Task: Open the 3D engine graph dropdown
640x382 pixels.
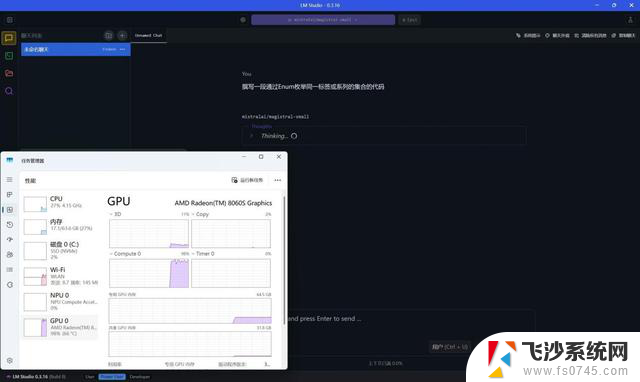Action: (x=116, y=214)
